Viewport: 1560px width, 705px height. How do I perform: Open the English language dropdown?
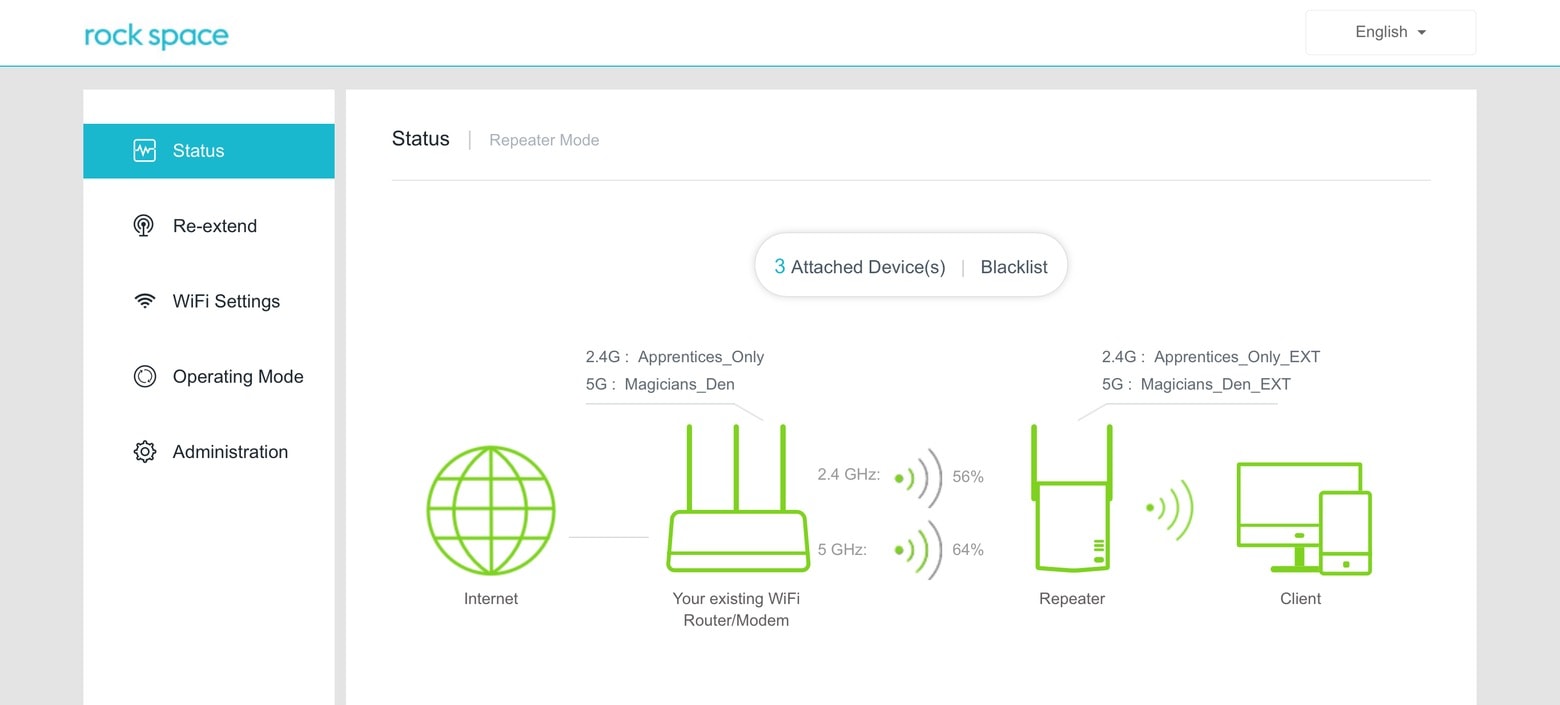[1390, 32]
